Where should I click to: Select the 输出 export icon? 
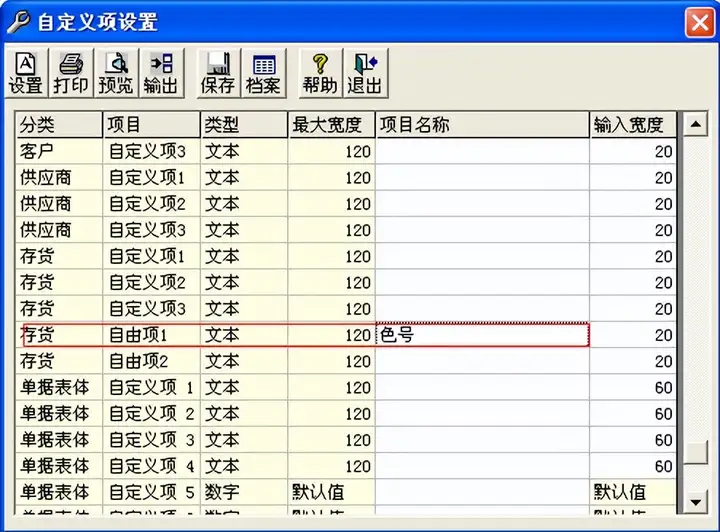click(x=162, y=73)
